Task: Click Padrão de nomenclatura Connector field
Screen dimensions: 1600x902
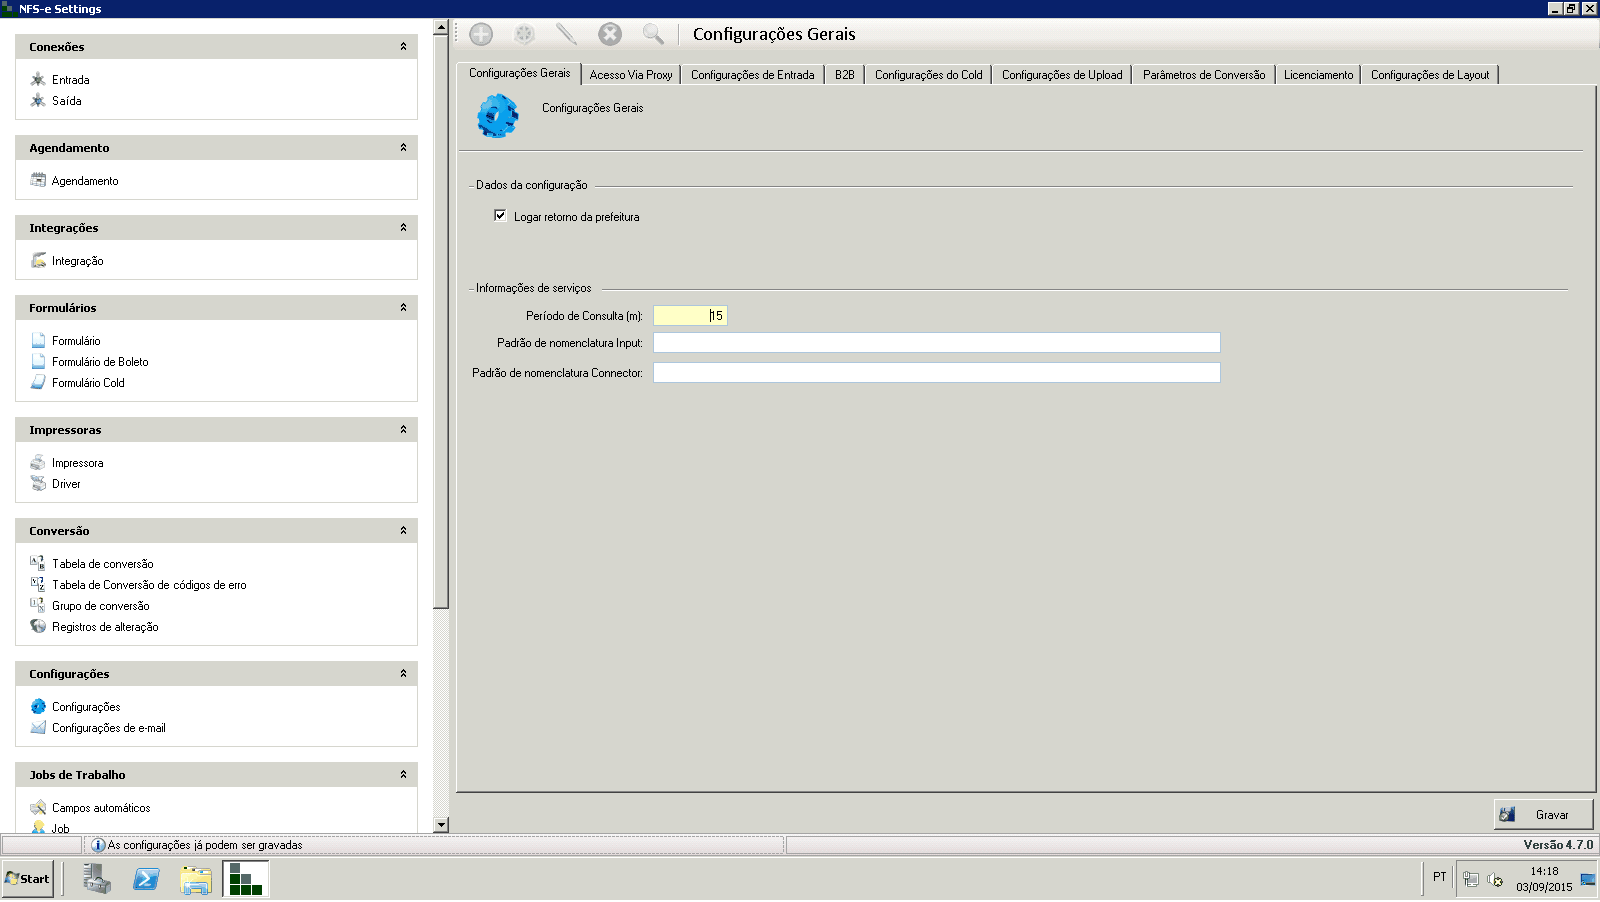Action: click(937, 373)
